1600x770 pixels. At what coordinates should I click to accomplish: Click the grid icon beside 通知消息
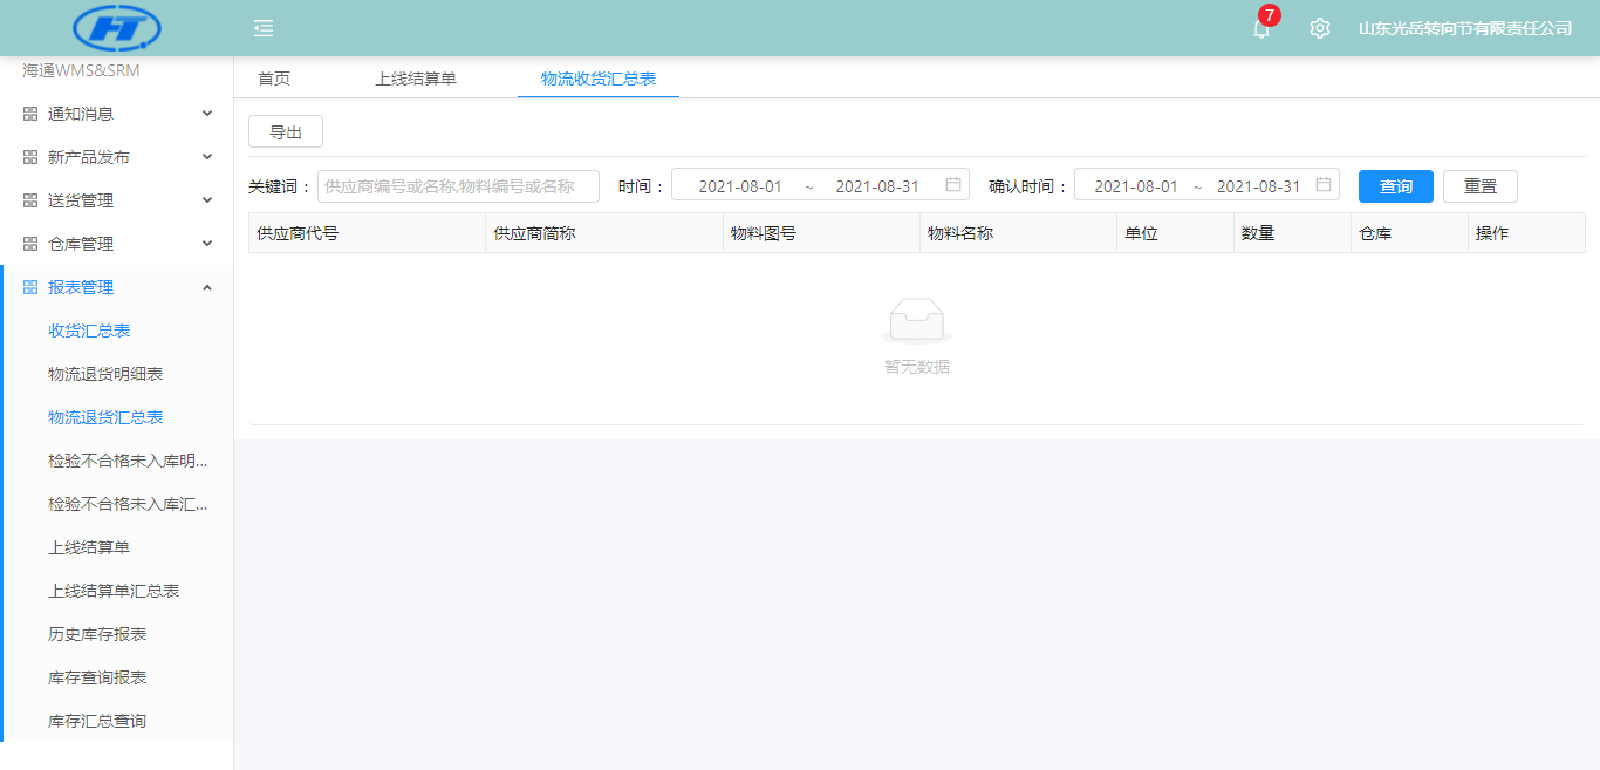(x=30, y=114)
